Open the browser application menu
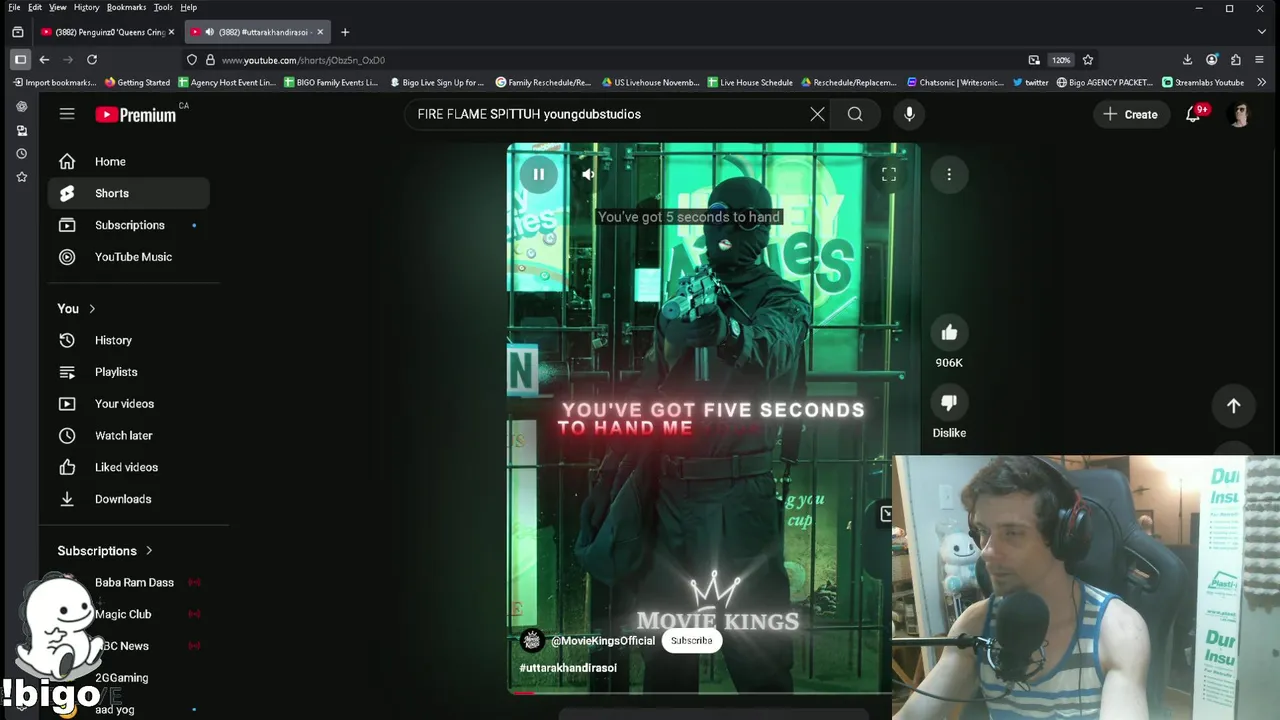Viewport: 1280px width, 720px height. click(x=1259, y=59)
